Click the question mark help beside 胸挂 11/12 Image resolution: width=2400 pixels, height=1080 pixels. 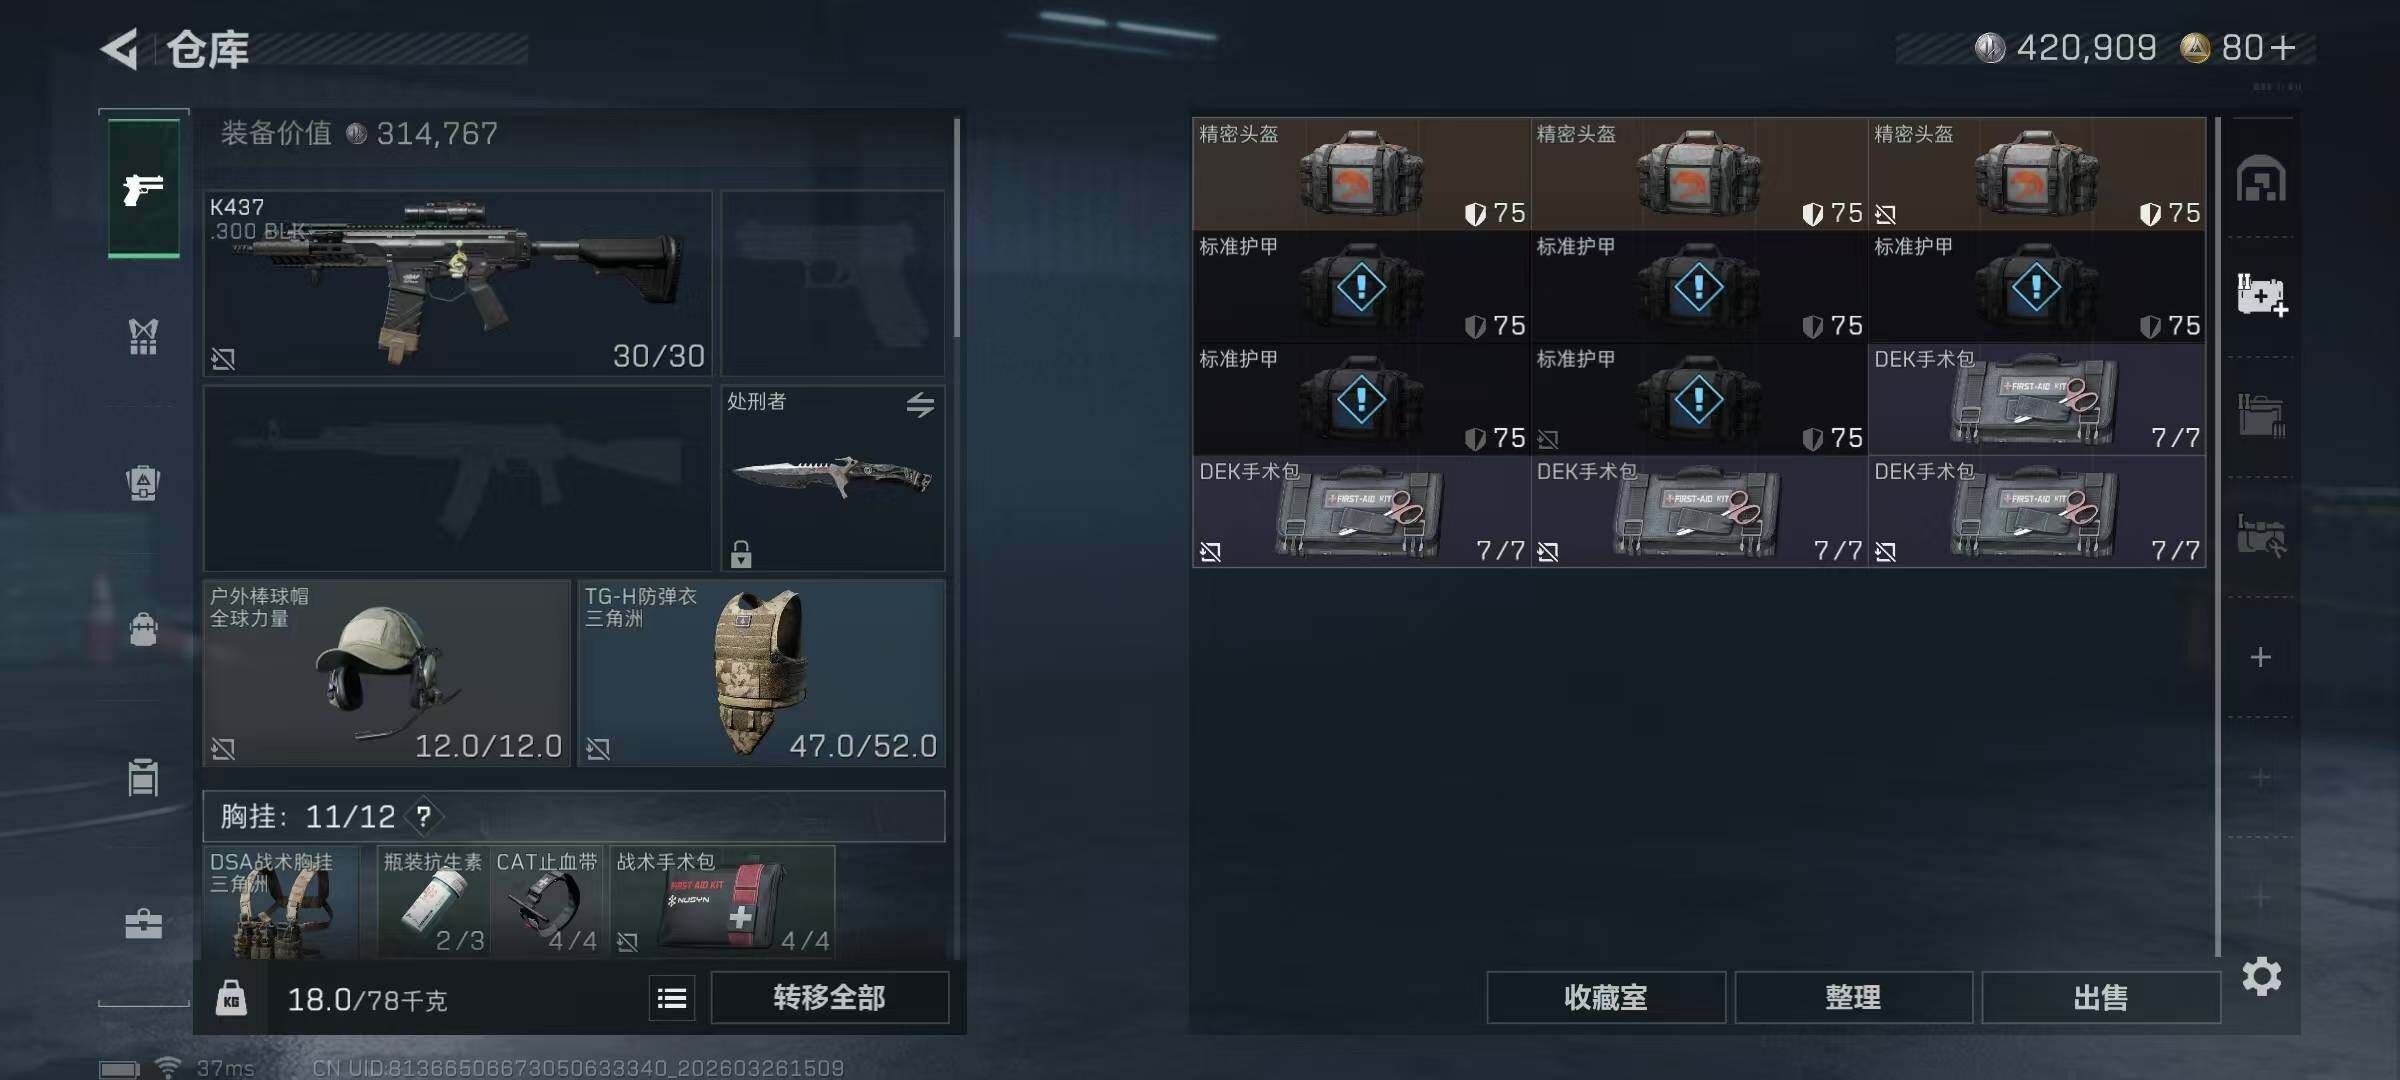pyautogui.click(x=424, y=816)
